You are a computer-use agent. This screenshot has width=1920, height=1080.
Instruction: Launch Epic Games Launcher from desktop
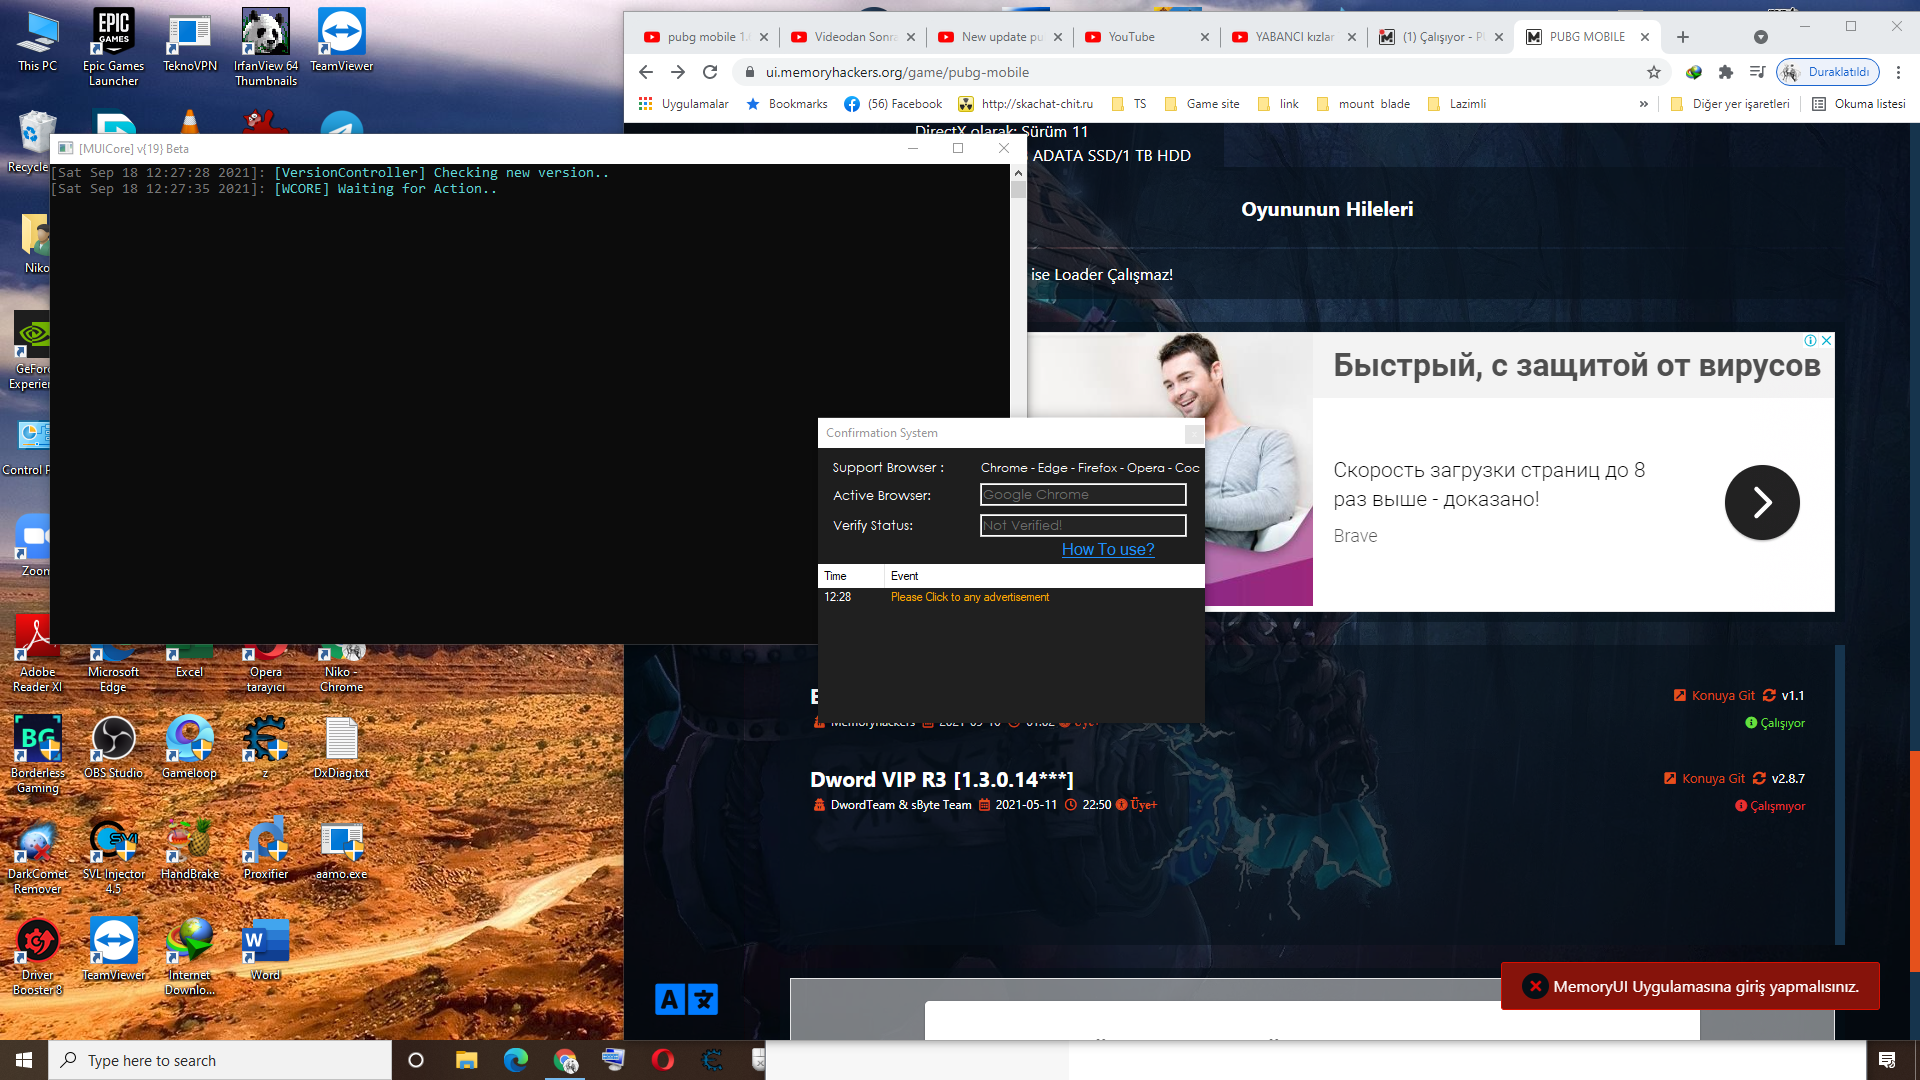tap(113, 47)
